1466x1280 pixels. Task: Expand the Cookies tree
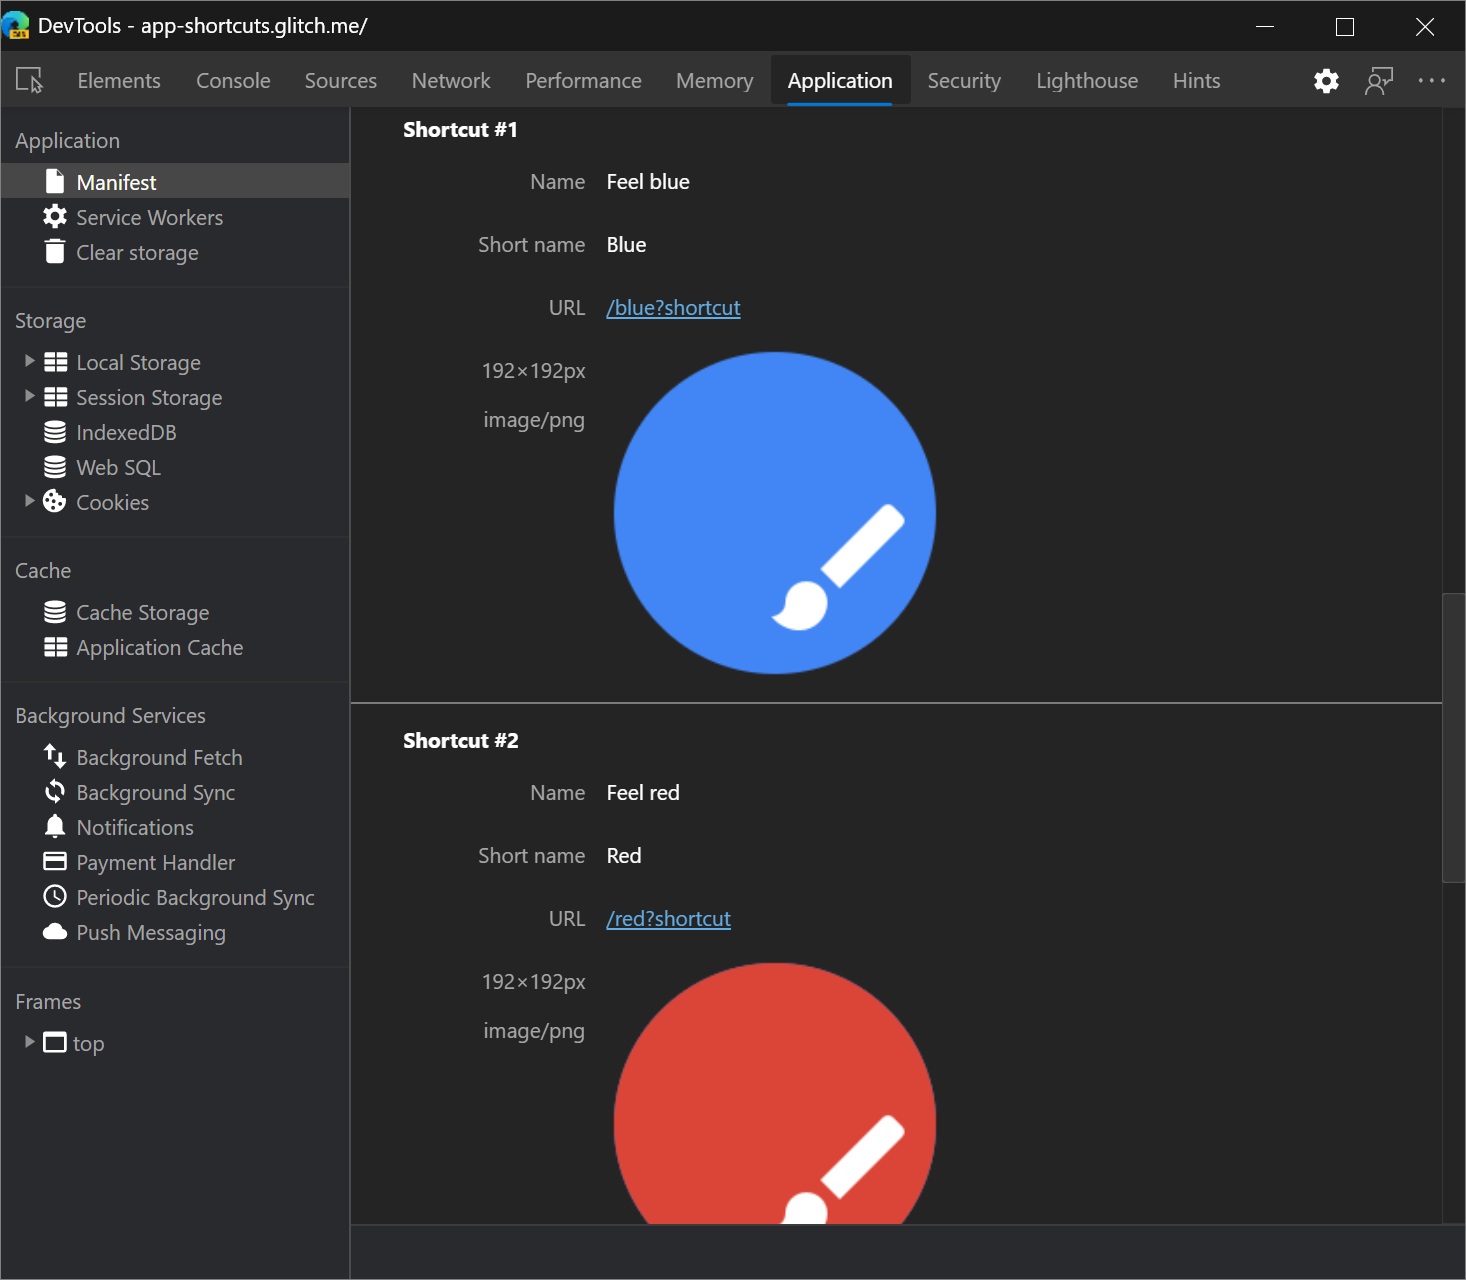(29, 501)
